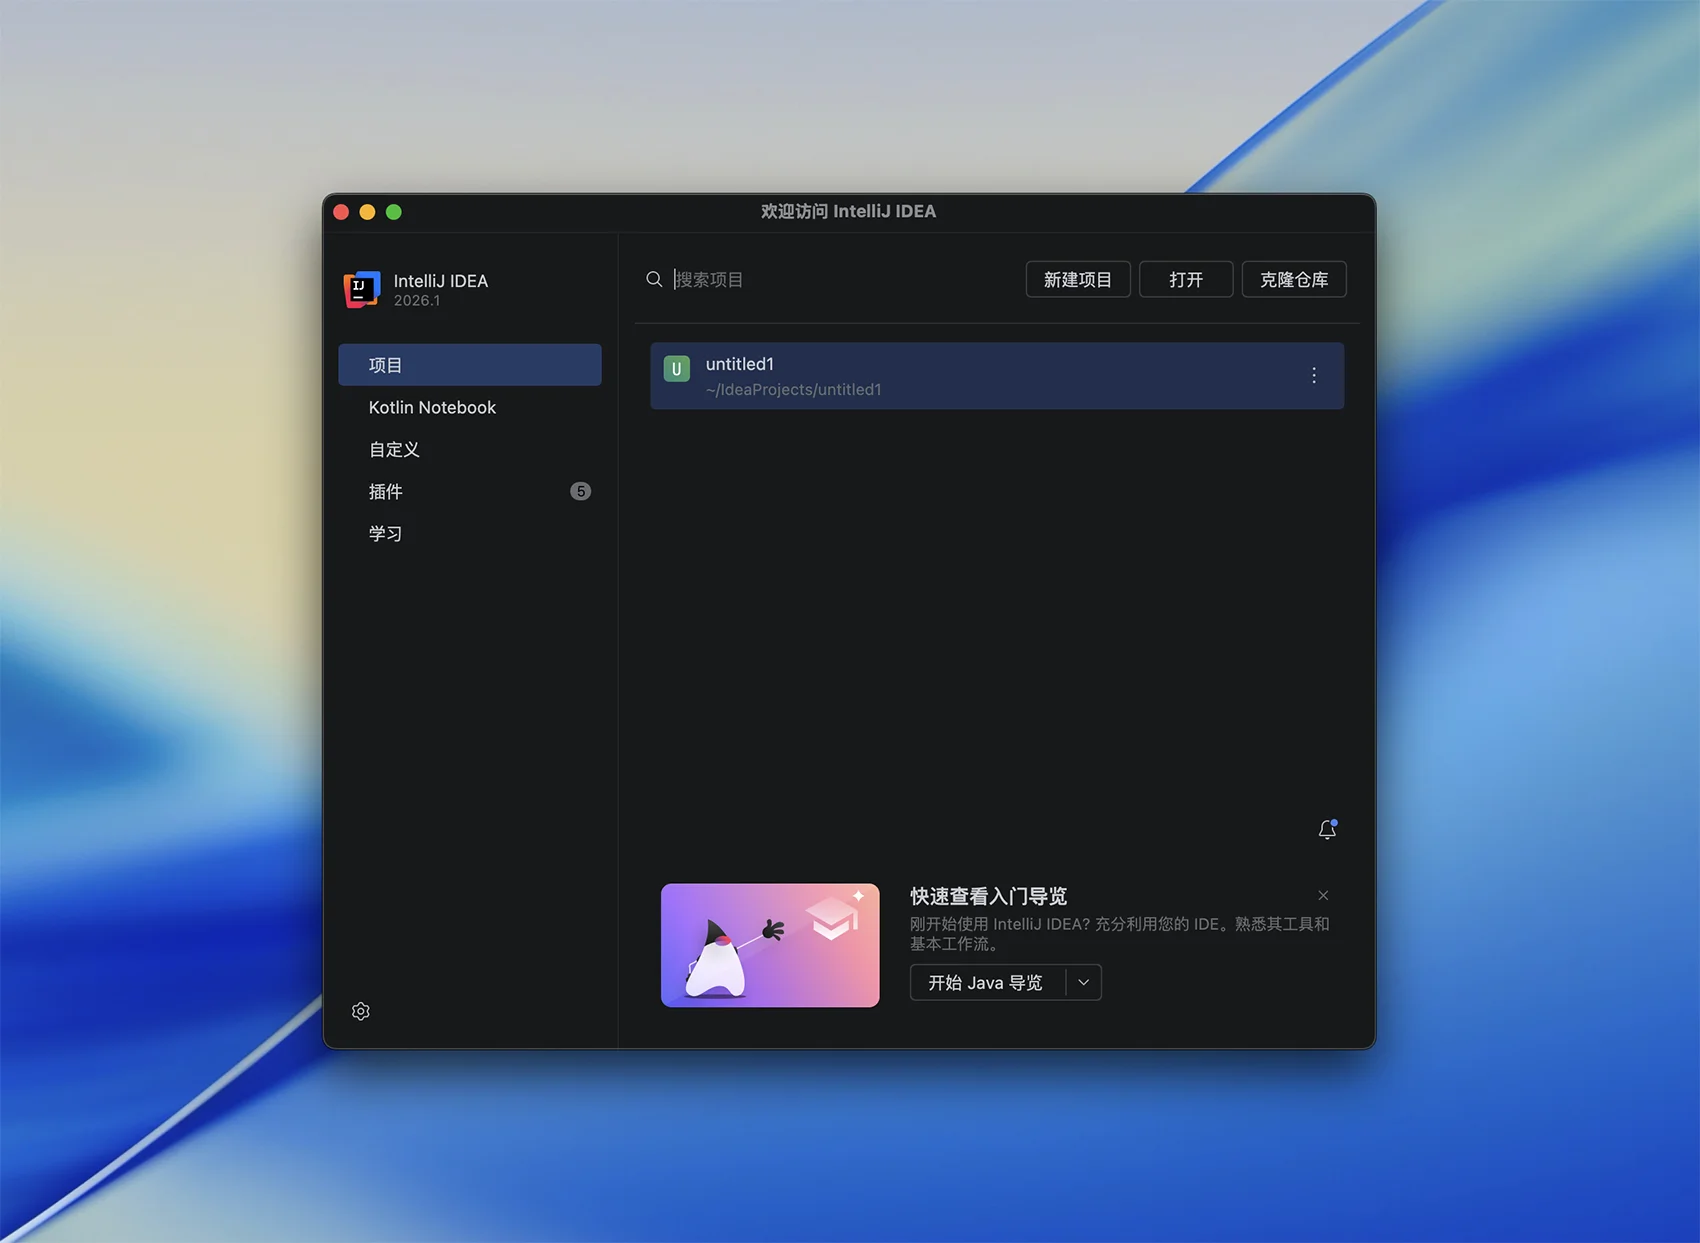Select the 项目 tab in sidebar
Screen dimensions: 1700x1243
(469, 365)
